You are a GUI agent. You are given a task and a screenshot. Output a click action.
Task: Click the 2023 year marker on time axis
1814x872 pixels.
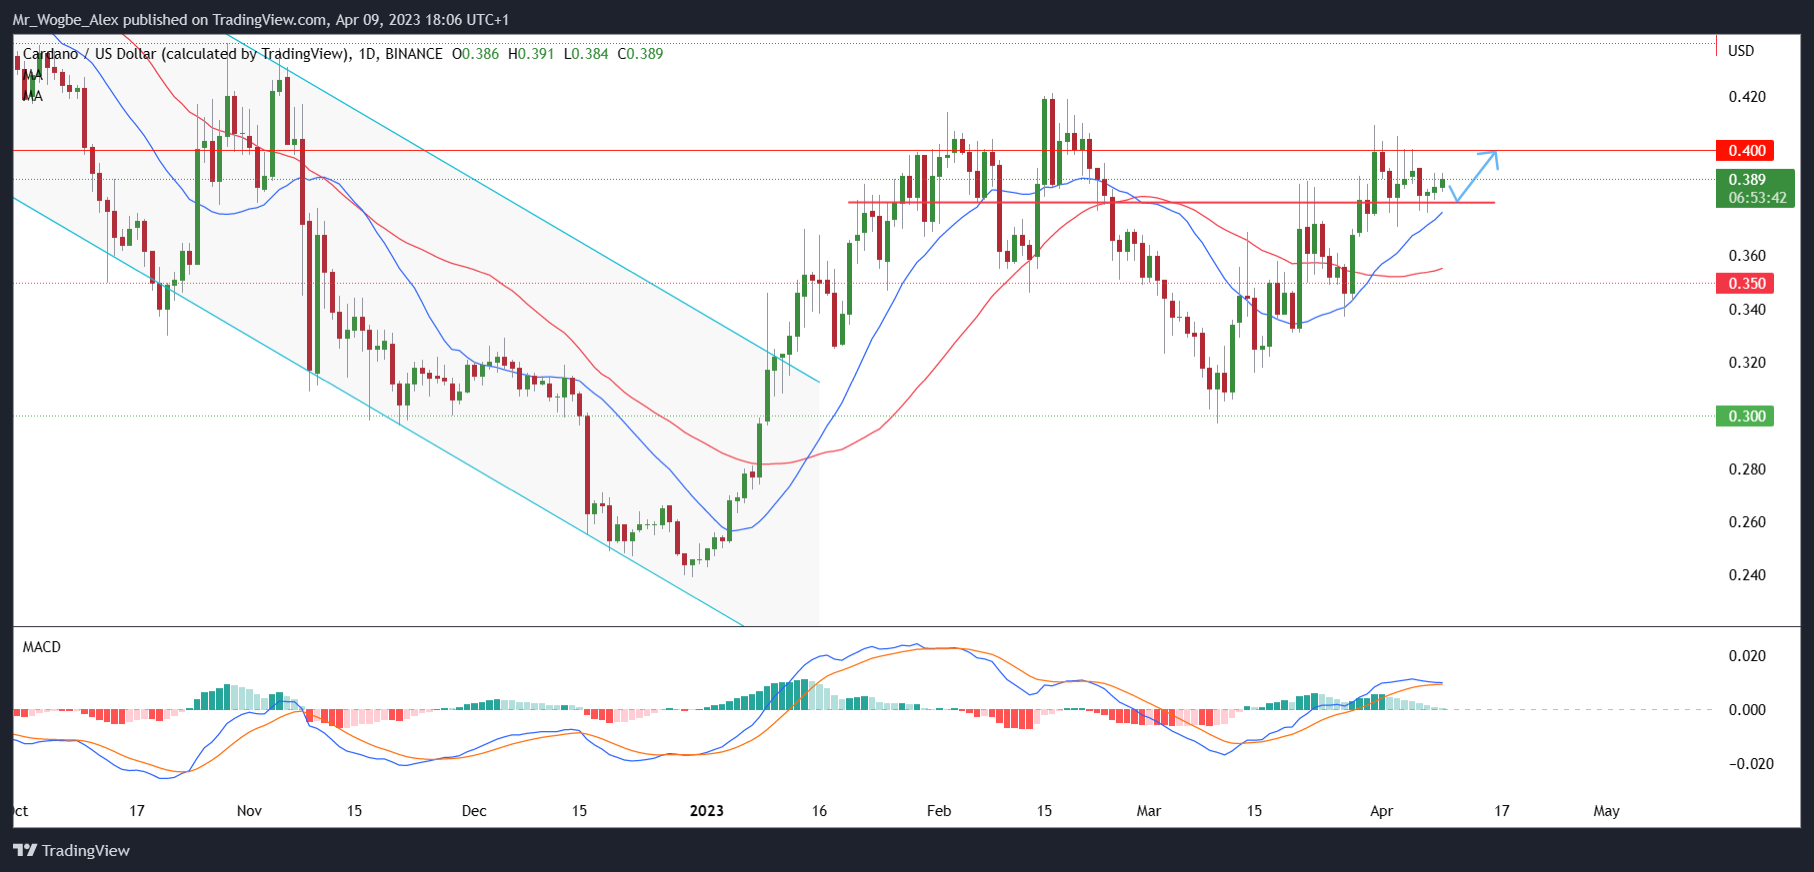(x=707, y=810)
